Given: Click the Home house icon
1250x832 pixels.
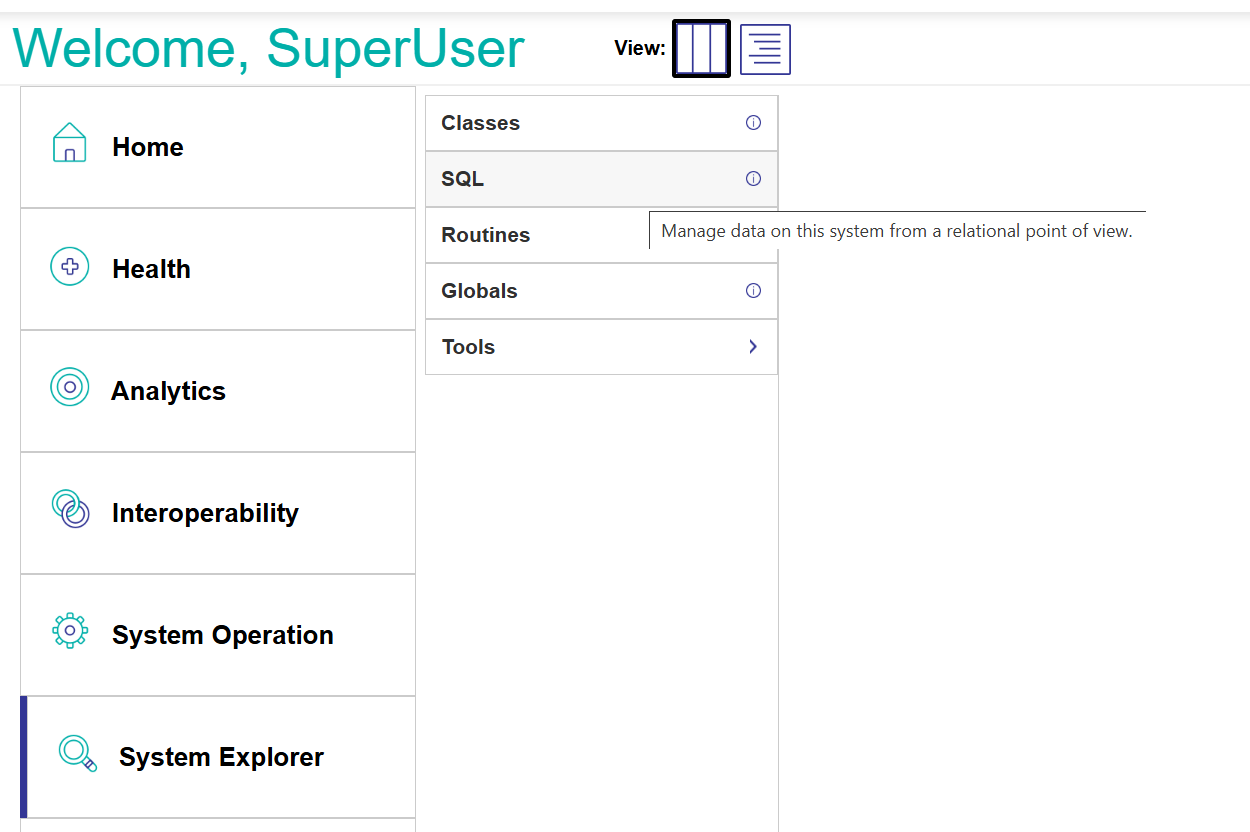Looking at the screenshot, I should point(69,142).
